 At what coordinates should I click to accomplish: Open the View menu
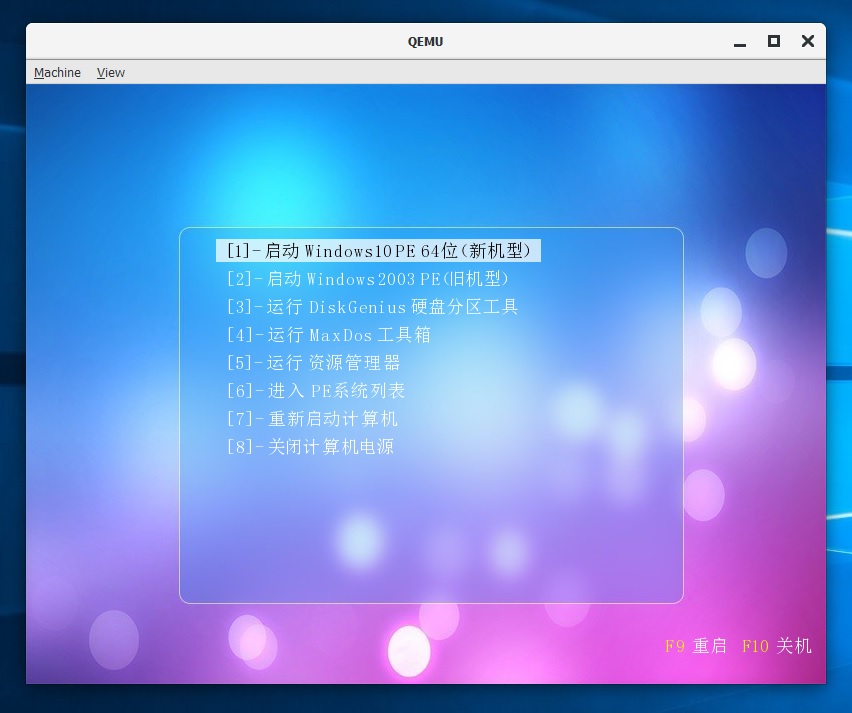pos(111,72)
